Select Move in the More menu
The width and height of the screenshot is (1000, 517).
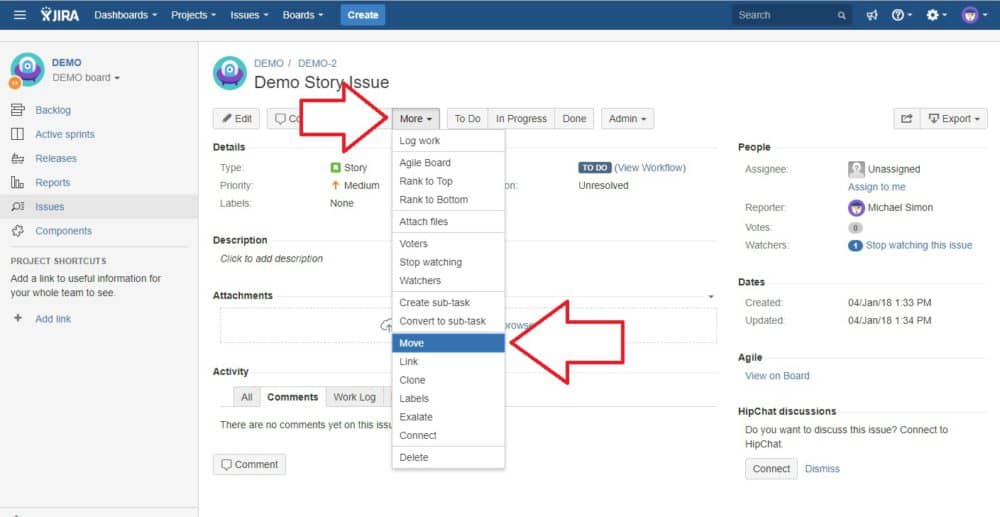448,343
